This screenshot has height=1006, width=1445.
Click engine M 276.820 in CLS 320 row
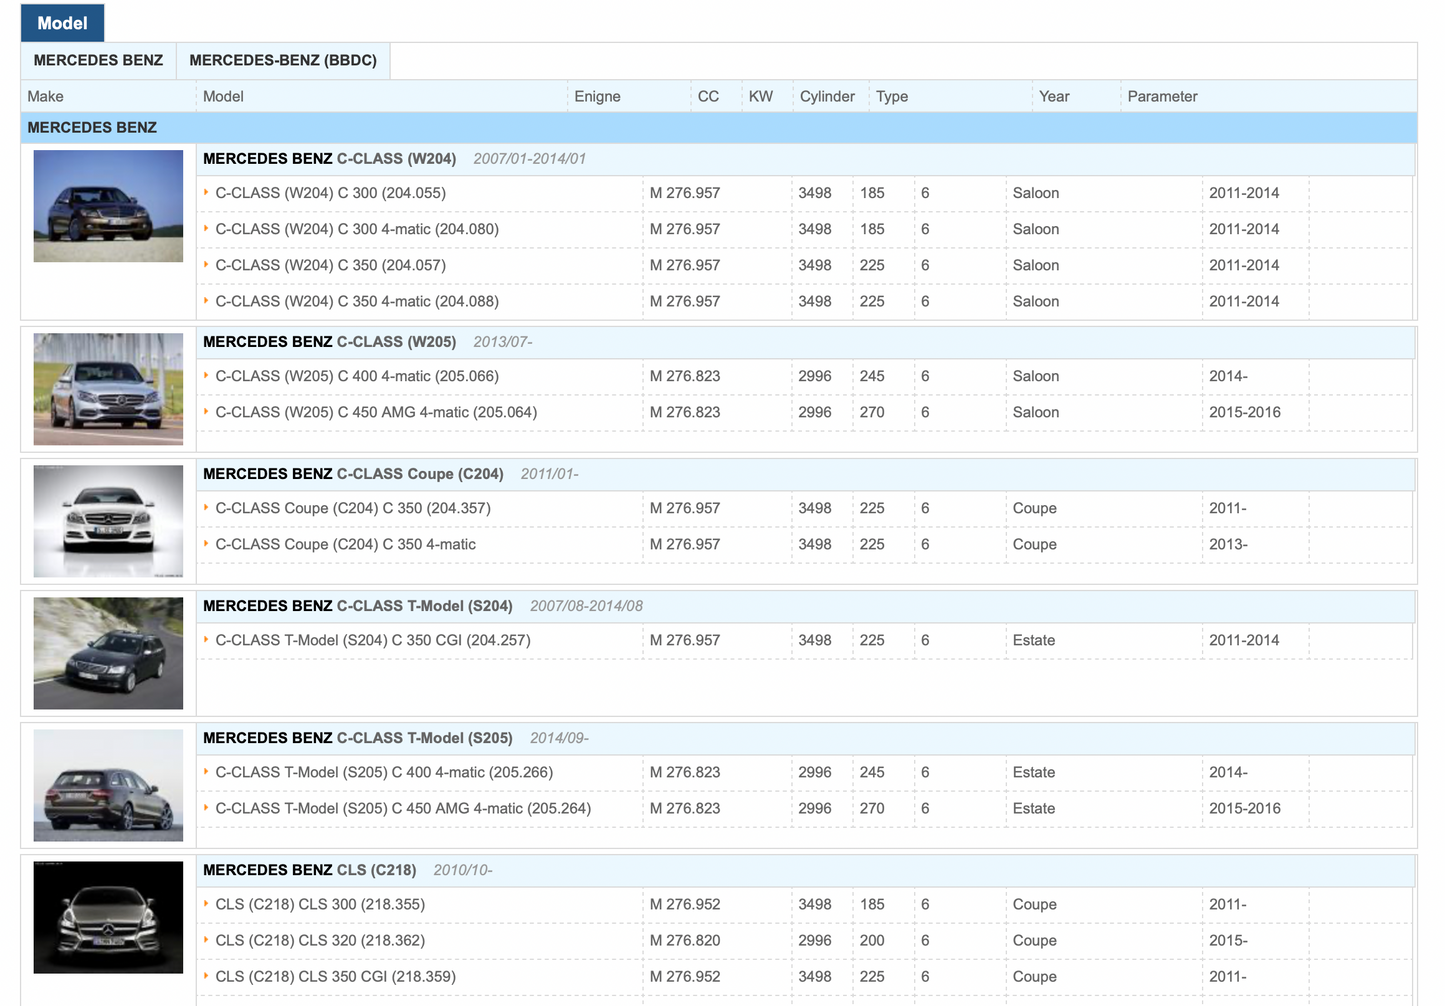coord(685,941)
